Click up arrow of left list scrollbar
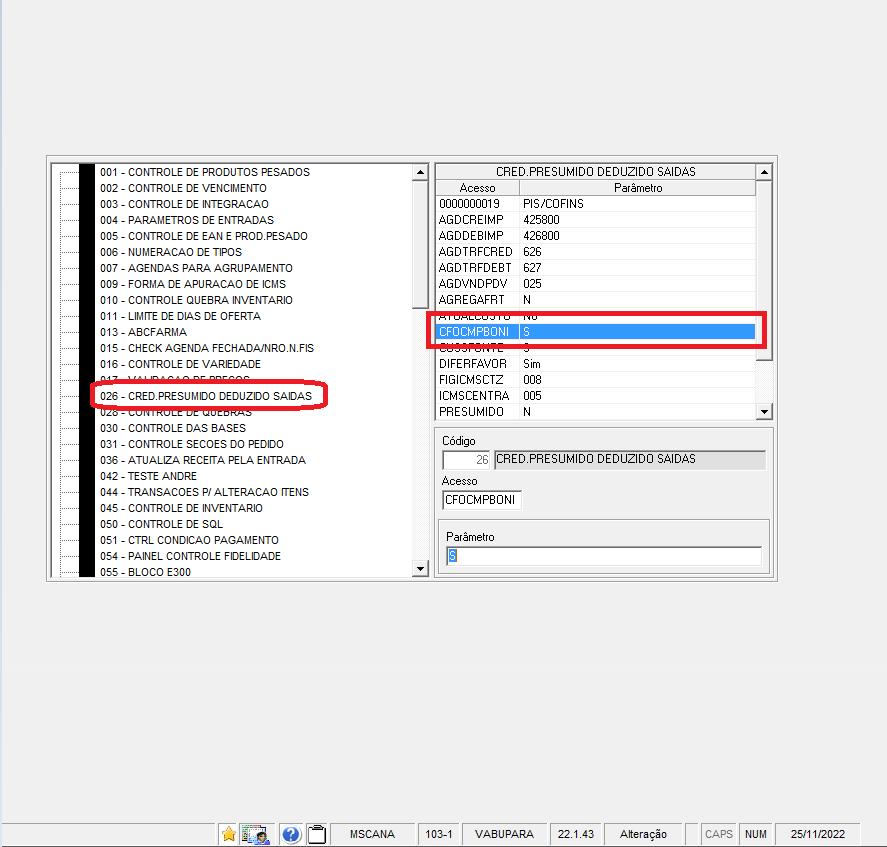Image resolution: width=887 pixels, height=847 pixels. click(x=420, y=172)
